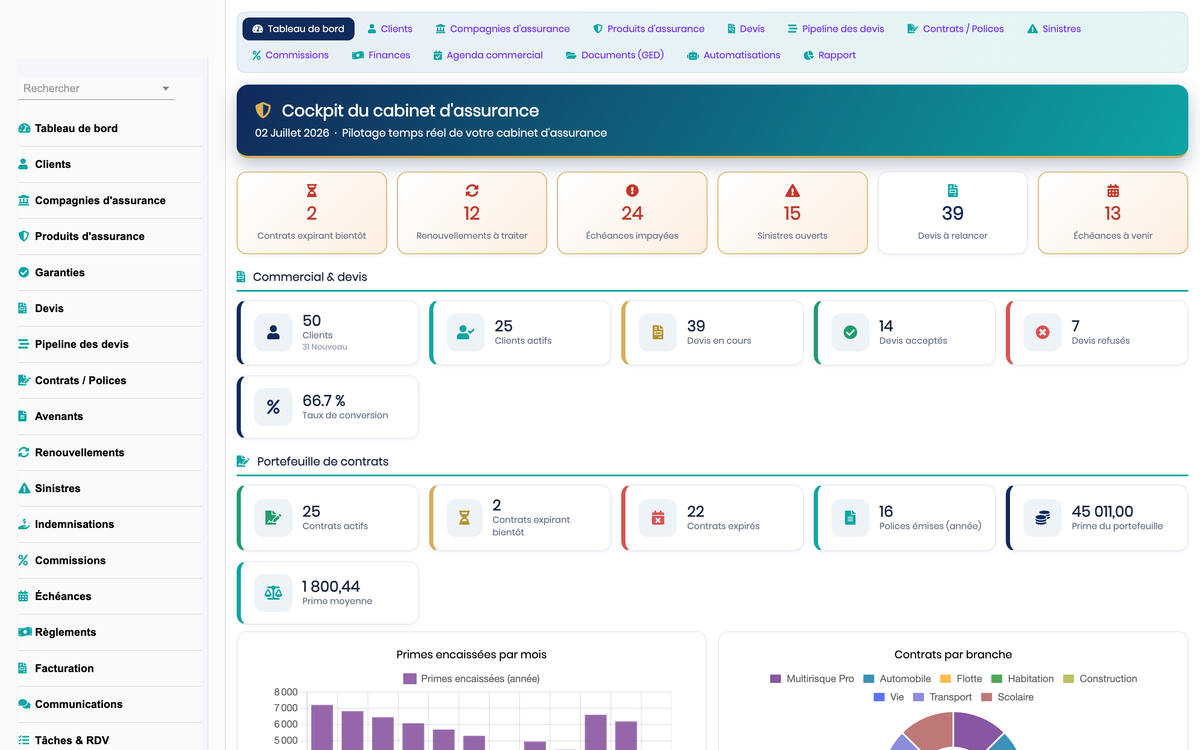Click the '1 800,44' Prime moyenne value
1200x750 pixels.
331,586
